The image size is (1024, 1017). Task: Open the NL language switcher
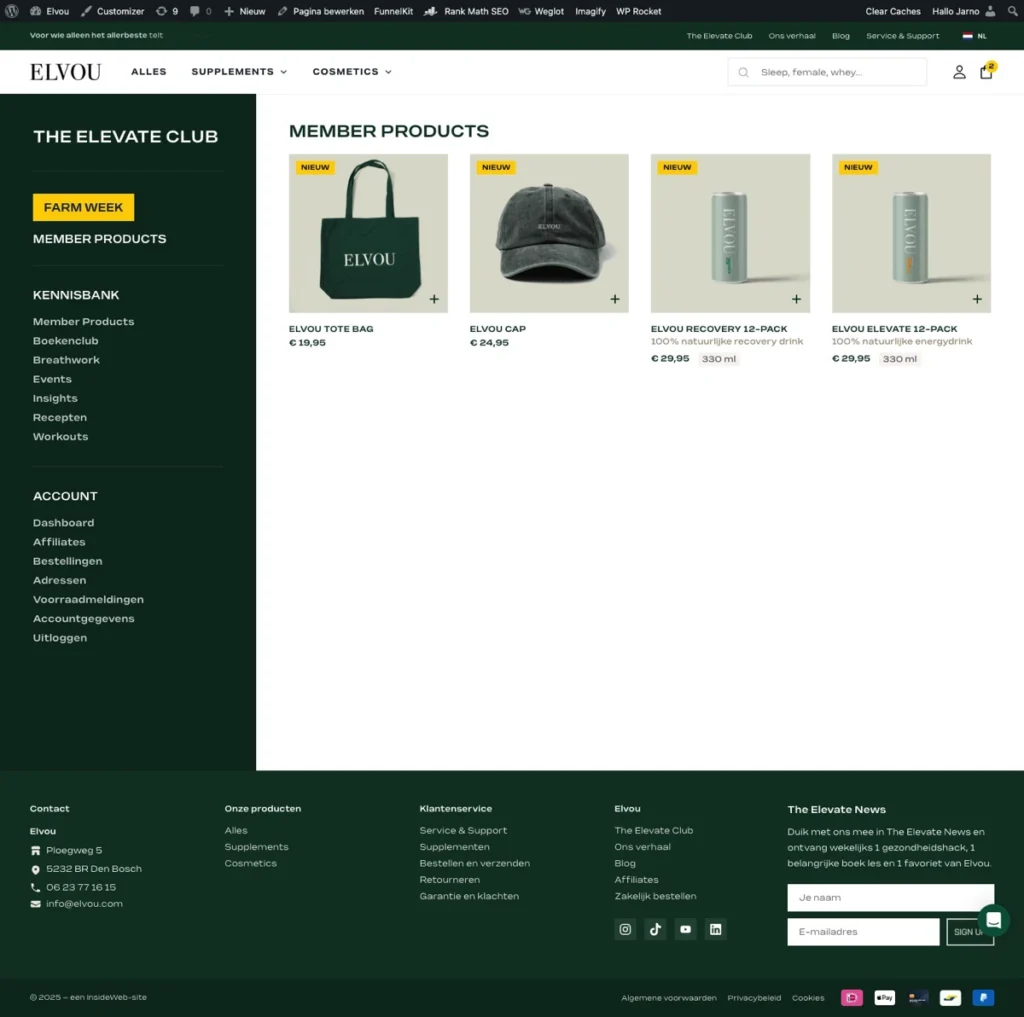[974, 36]
